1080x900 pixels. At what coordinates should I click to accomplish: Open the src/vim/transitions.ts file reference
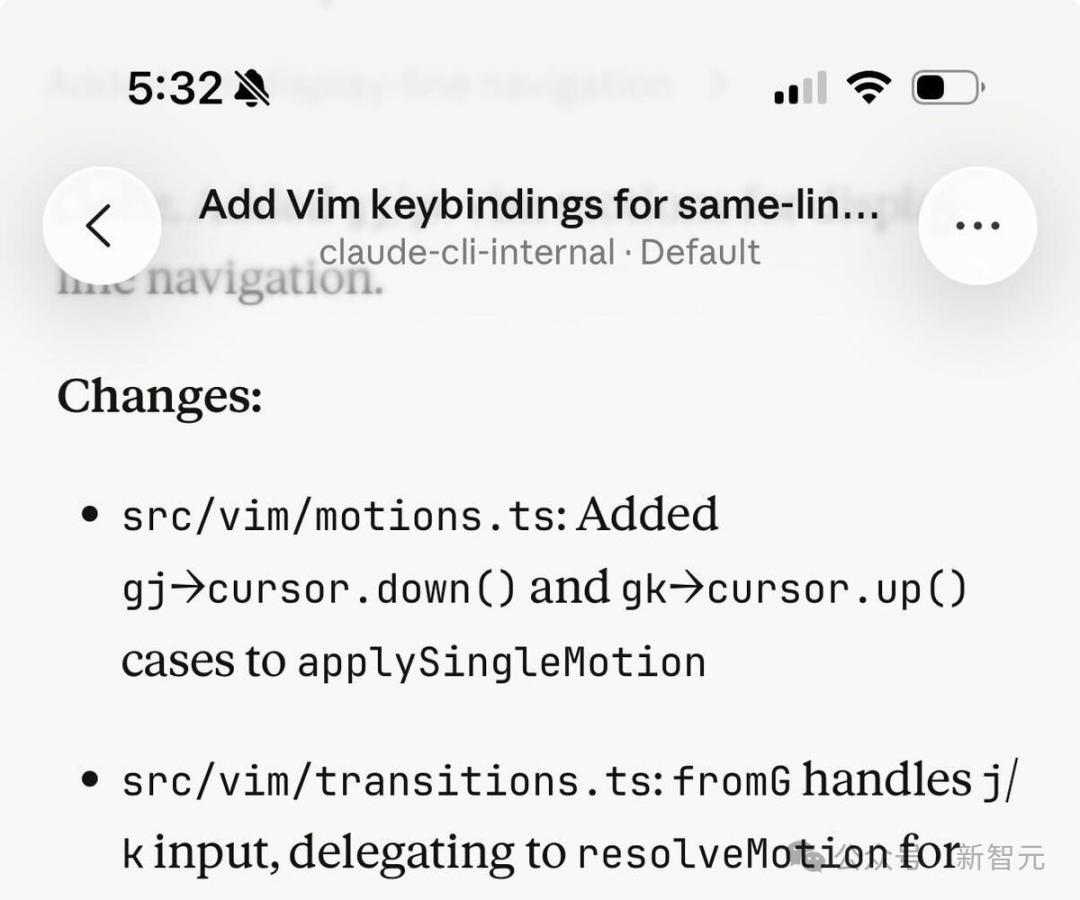387,782
